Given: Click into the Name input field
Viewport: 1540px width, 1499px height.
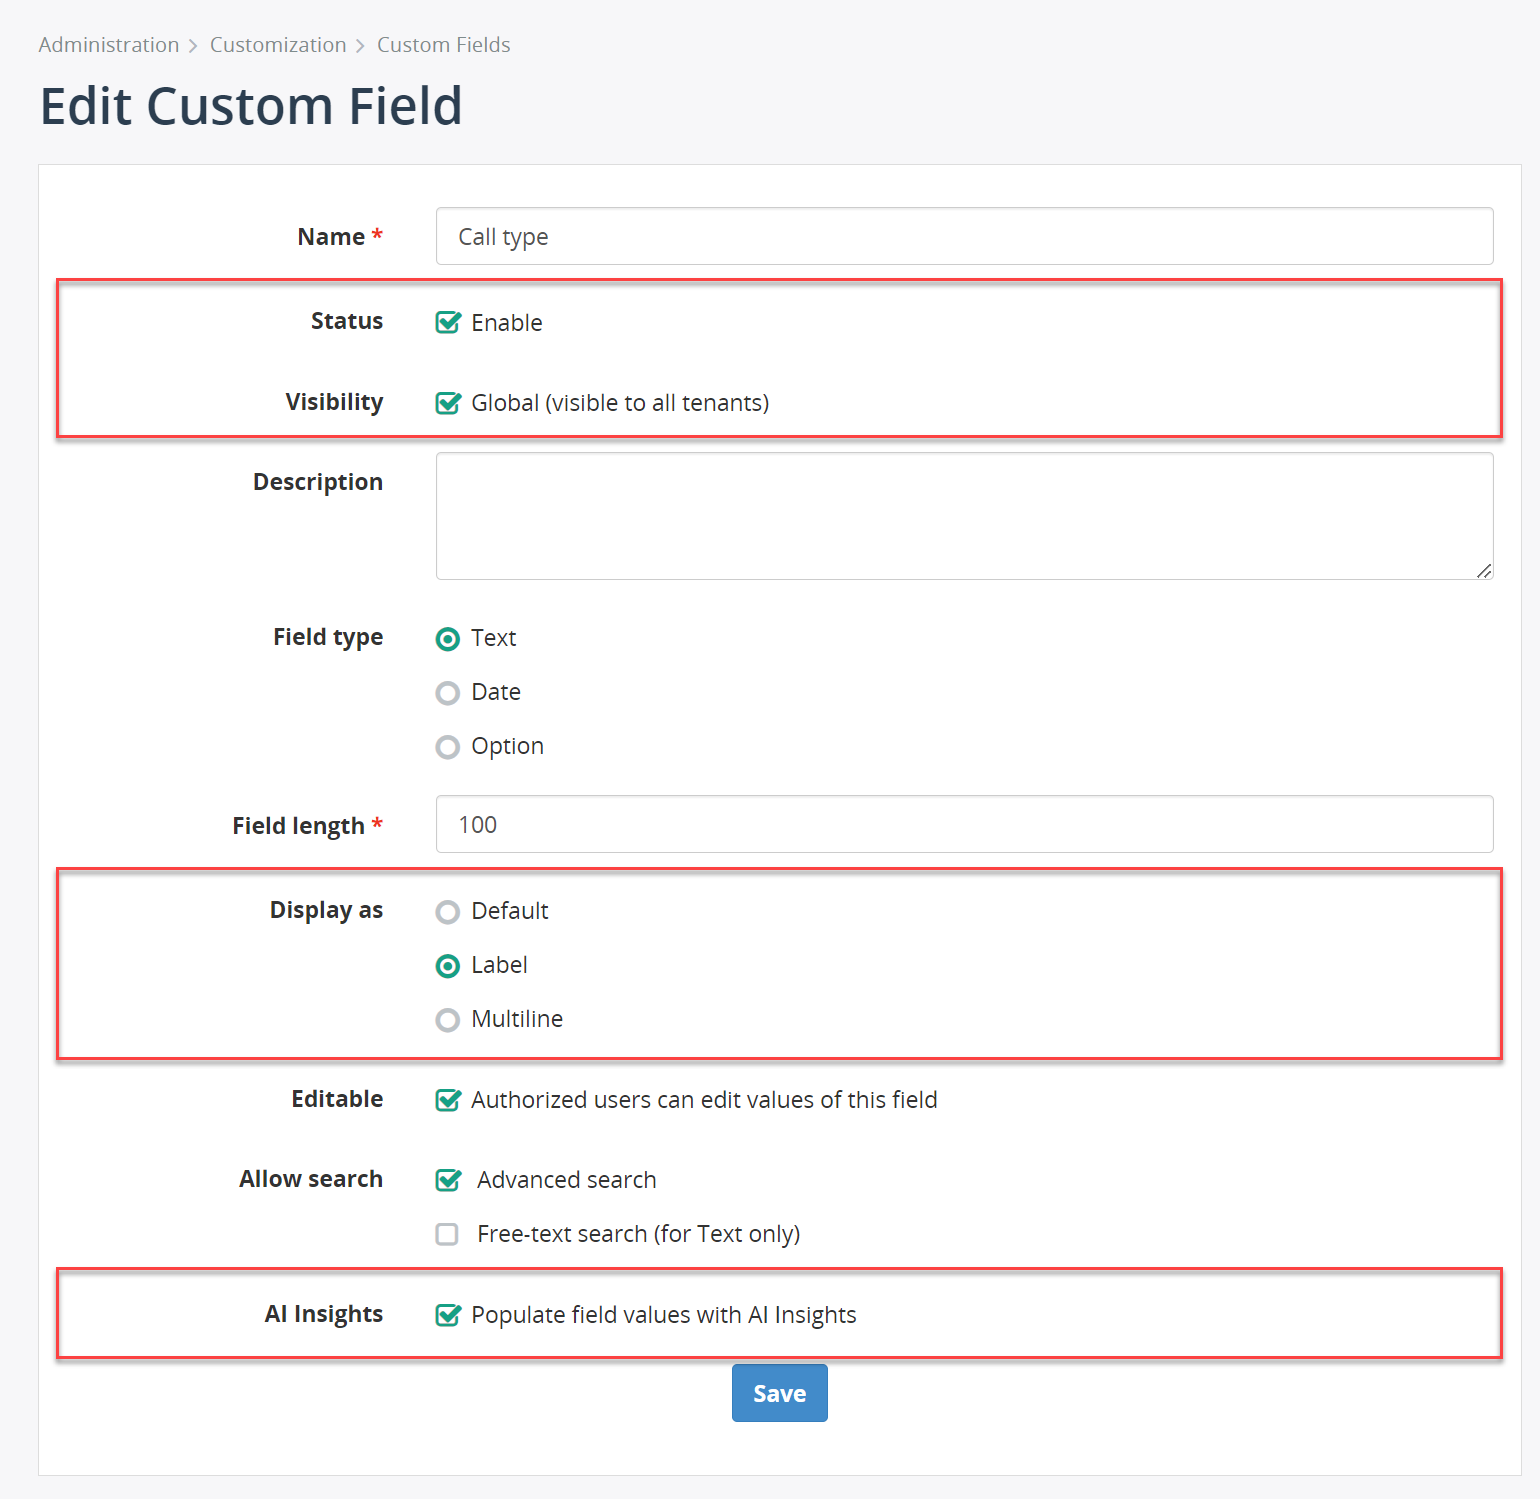Looking at the screenshot, I should [x=964, y=236].
